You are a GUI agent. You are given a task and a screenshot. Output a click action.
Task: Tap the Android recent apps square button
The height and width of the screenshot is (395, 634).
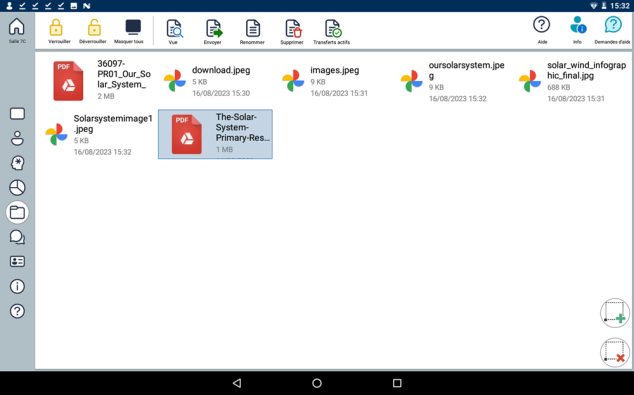click(x=397, y=383)
